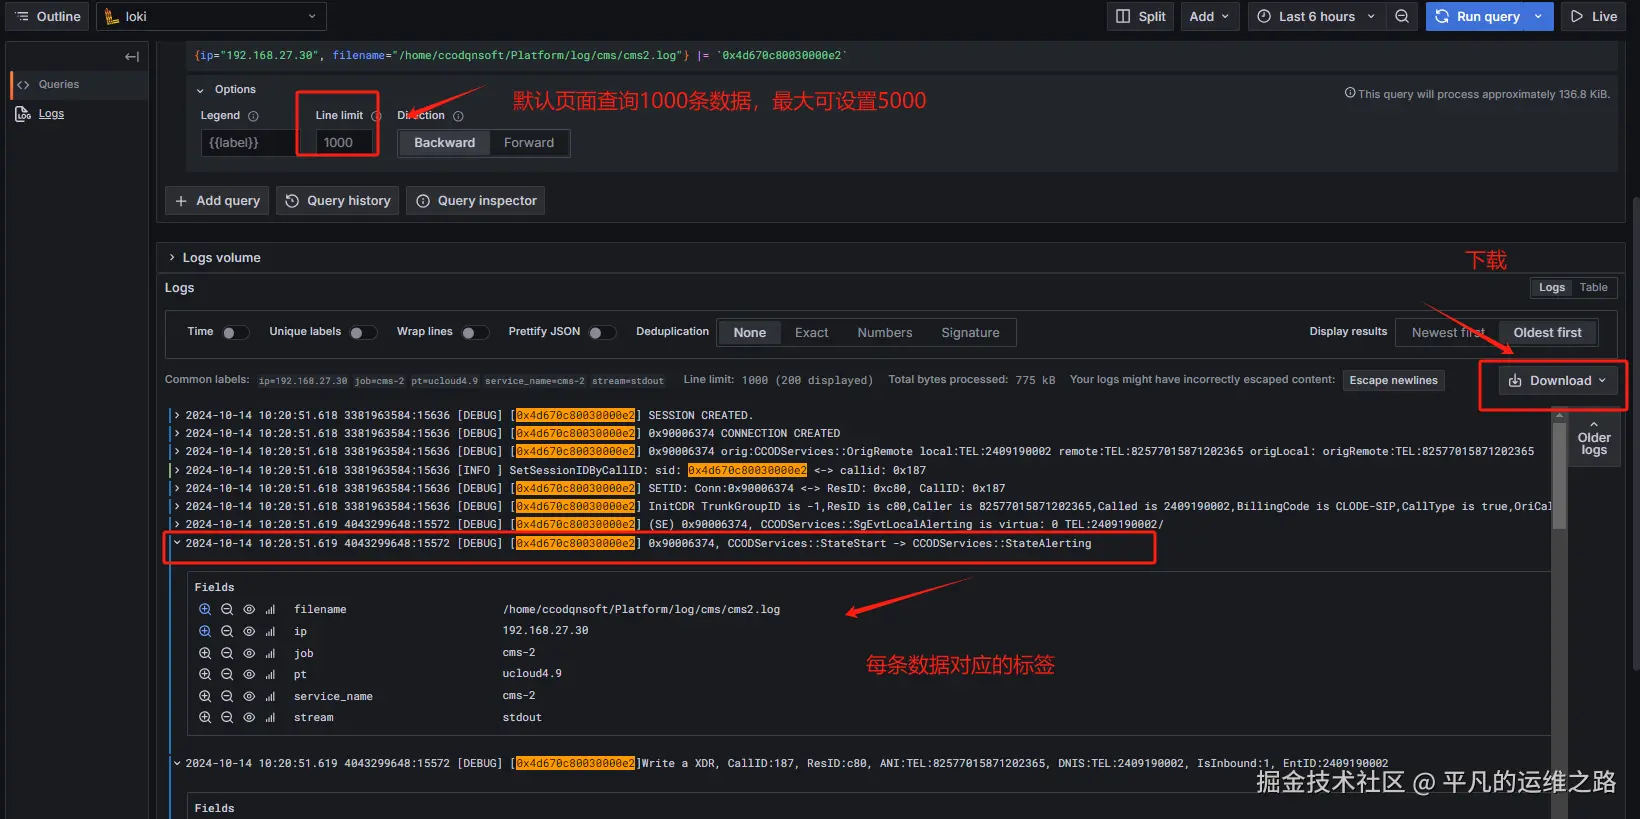This screenshot has width=1640, height=819.
Task: Click filter-out-value icon on job field
Action: point(227,654)
